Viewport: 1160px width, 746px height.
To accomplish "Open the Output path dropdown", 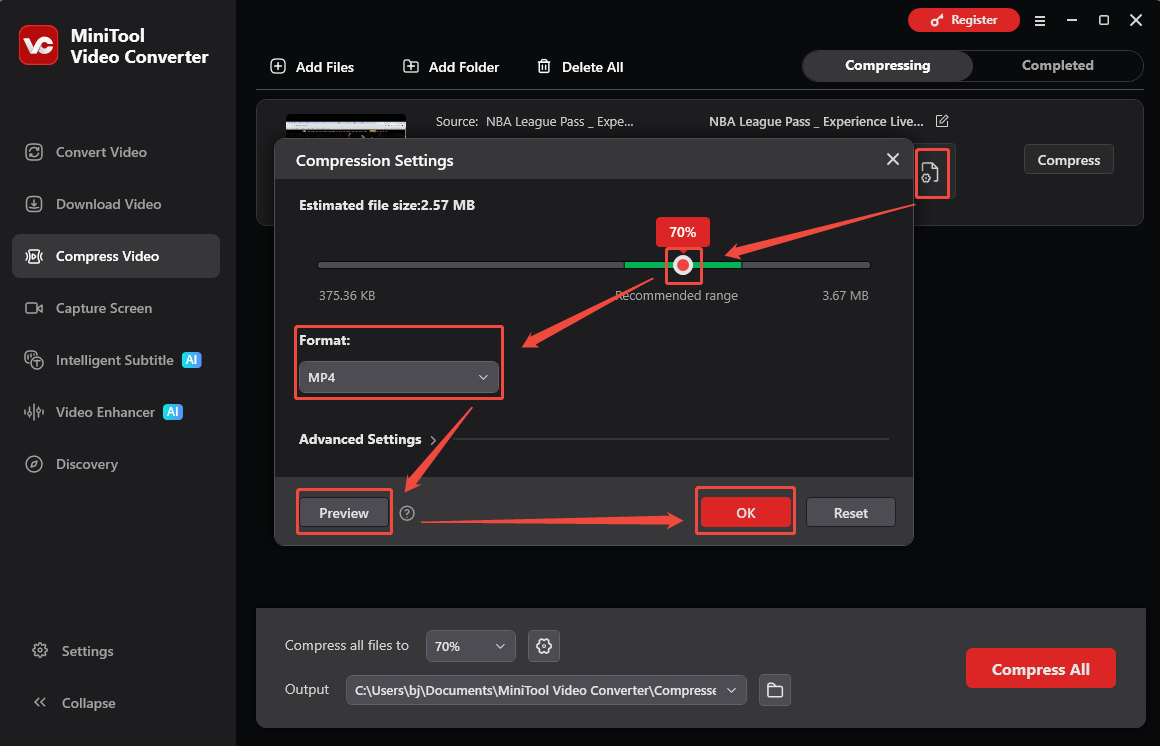I will click(546, 690).
